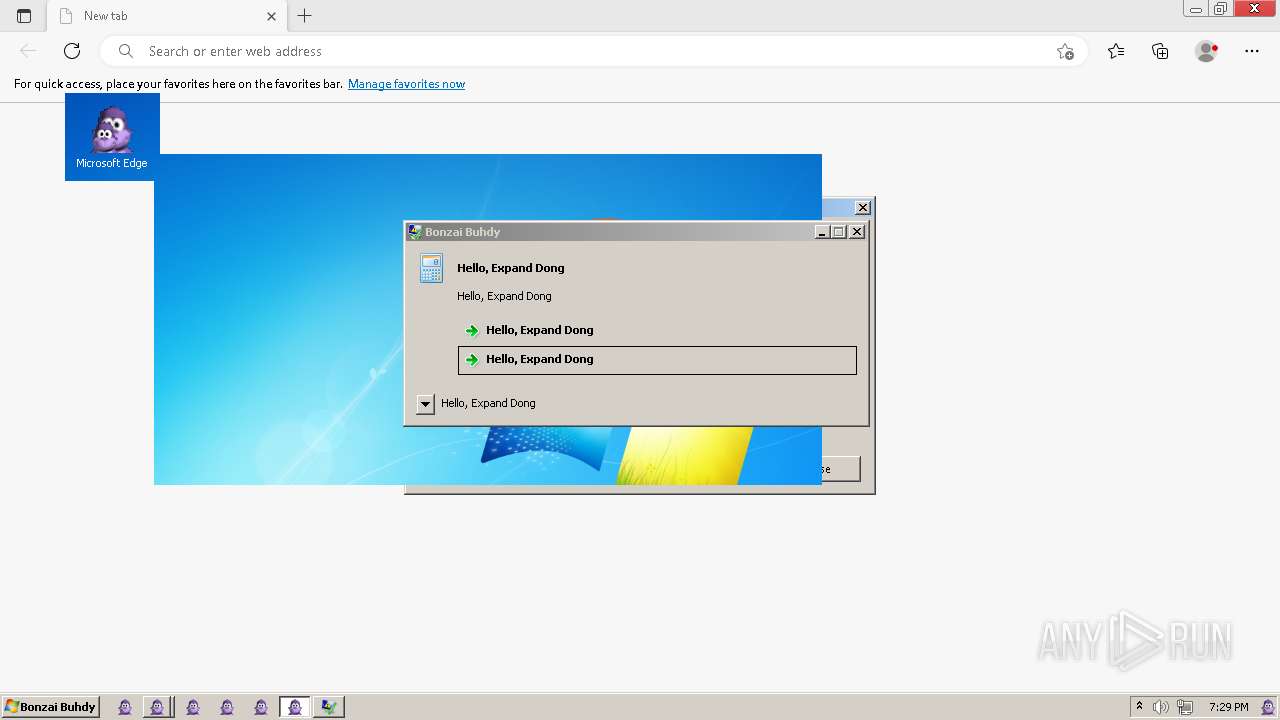Click the green arrow of the outlined command link
Image resolution: width=1280 pixels, height=720 pixels.
[x=472, y=360]
